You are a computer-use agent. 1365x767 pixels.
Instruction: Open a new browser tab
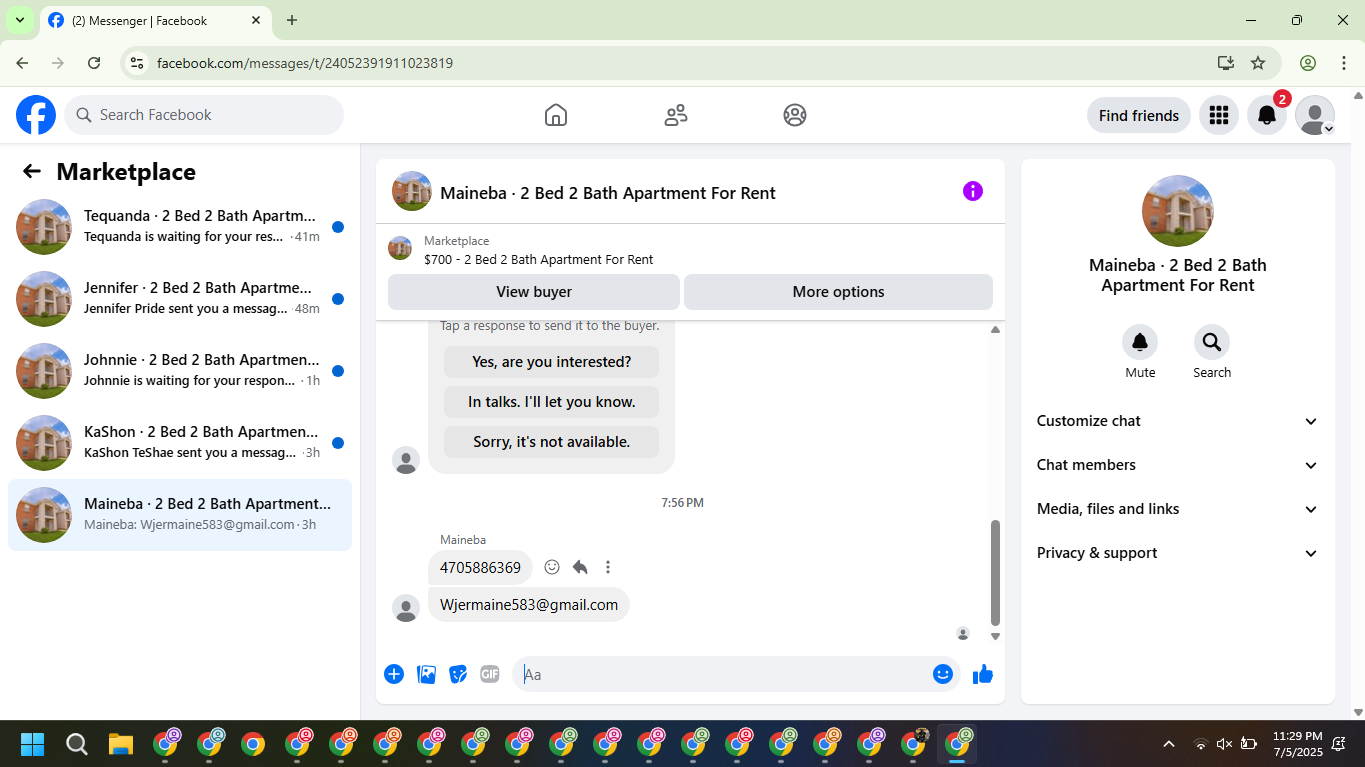click(292, 20)
